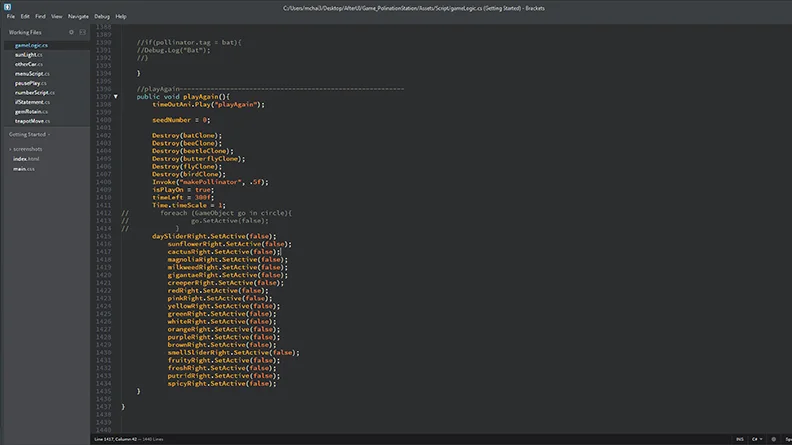Open the Find menu
The width and height of the screenshot is (792, 445).
click(x=40, y=16)
